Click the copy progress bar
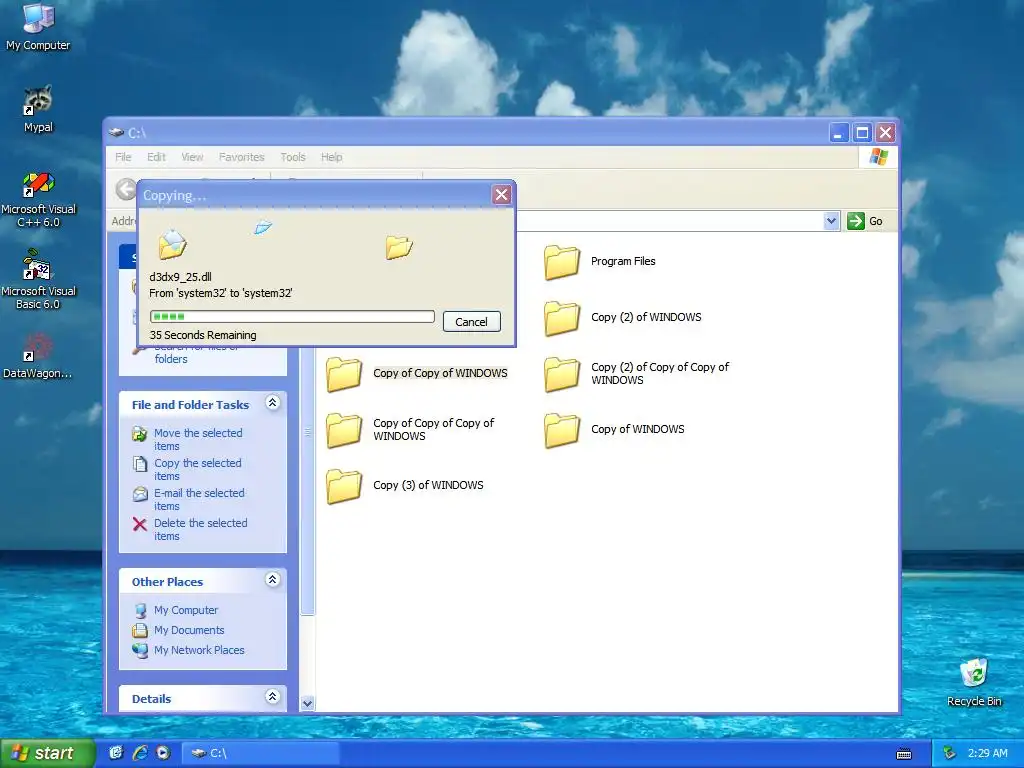 292,317
